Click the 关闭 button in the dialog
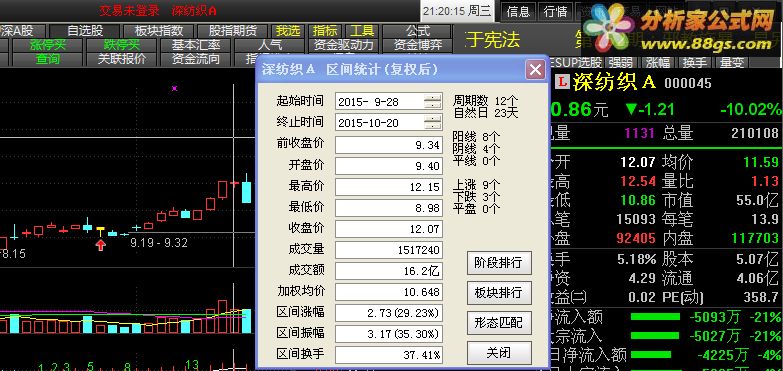 [x=499, y=353]
